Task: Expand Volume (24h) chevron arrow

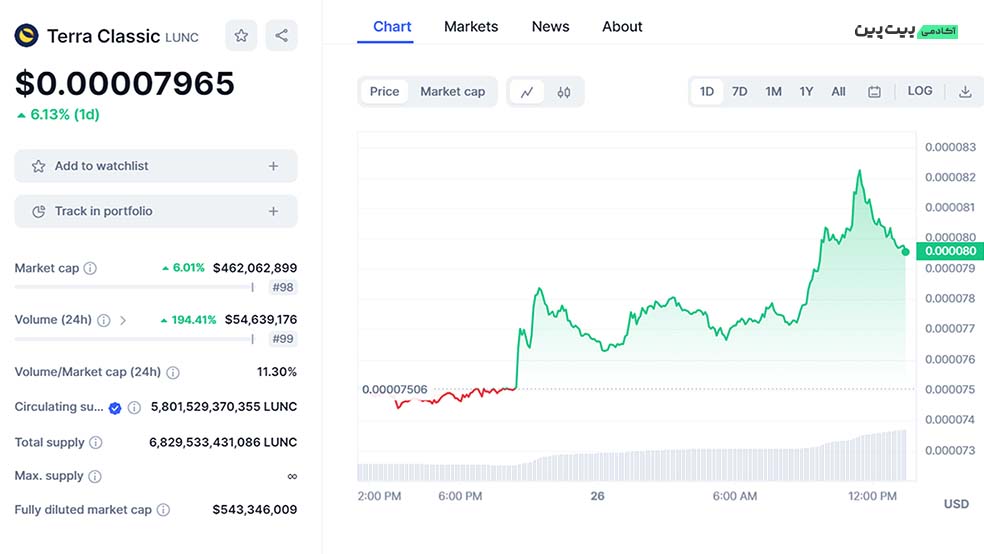Action: tap(123, 320)
